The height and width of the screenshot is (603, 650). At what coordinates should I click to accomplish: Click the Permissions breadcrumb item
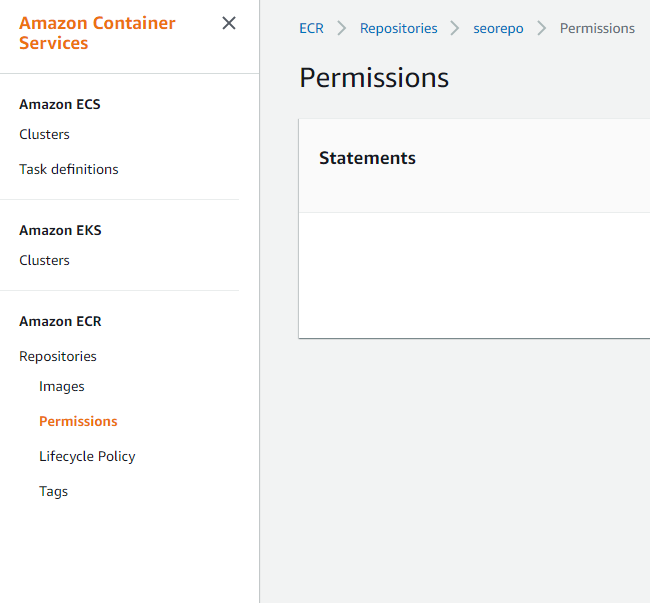pyautogui.click(x=597, y=28)
